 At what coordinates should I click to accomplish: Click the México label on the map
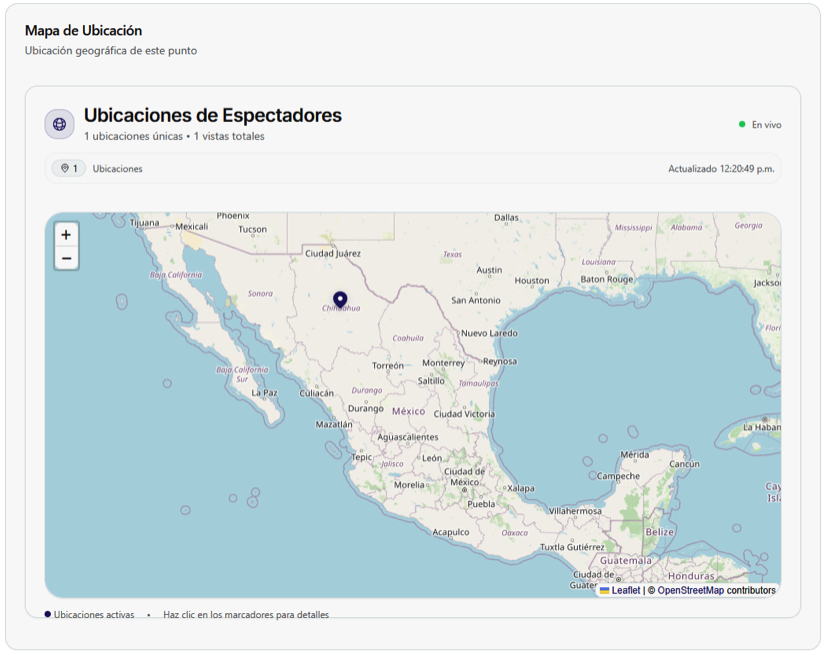[409, 410]
